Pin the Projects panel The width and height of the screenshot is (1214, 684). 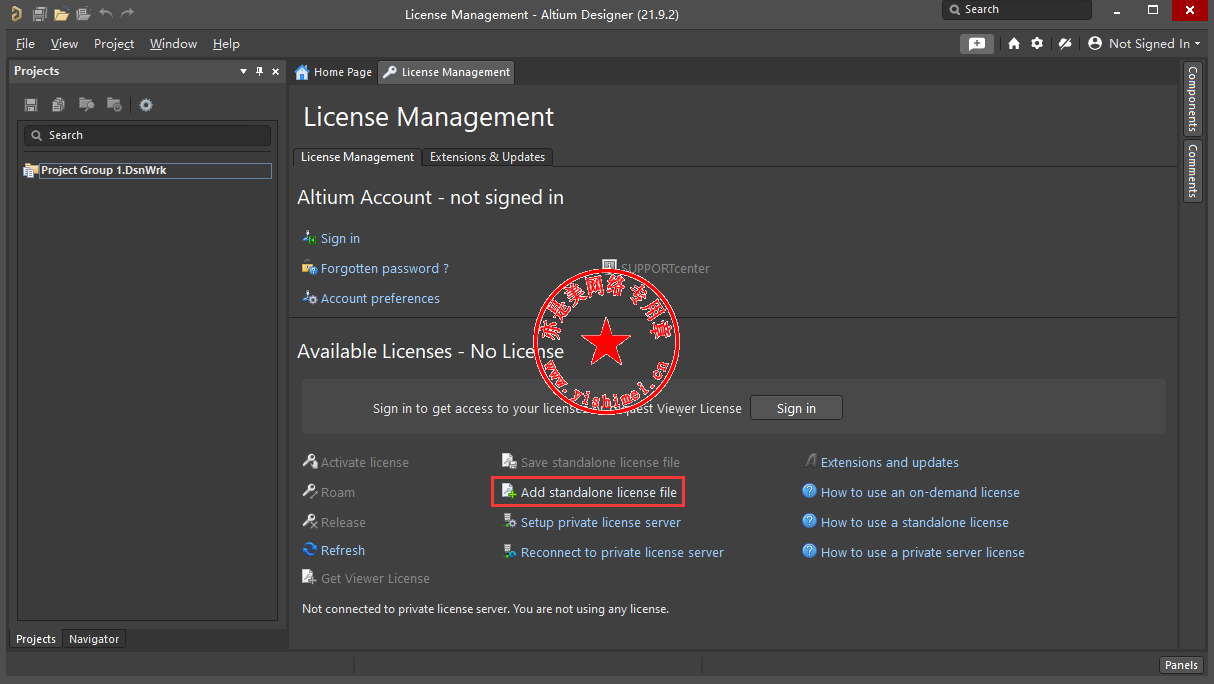pyautogui.click(x=260, y=71)
